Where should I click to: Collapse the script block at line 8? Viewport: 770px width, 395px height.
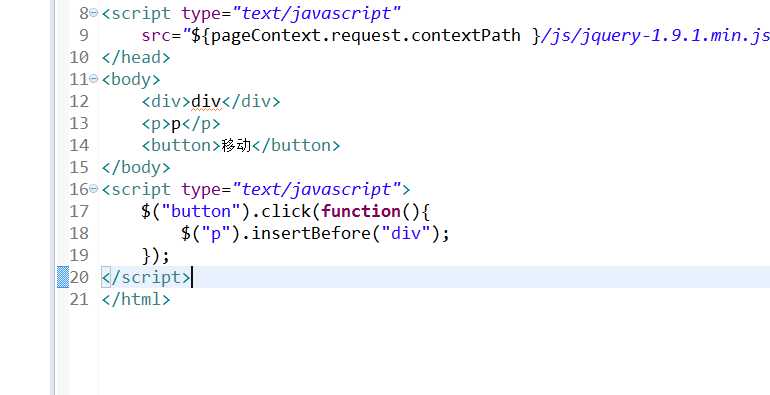94,13
